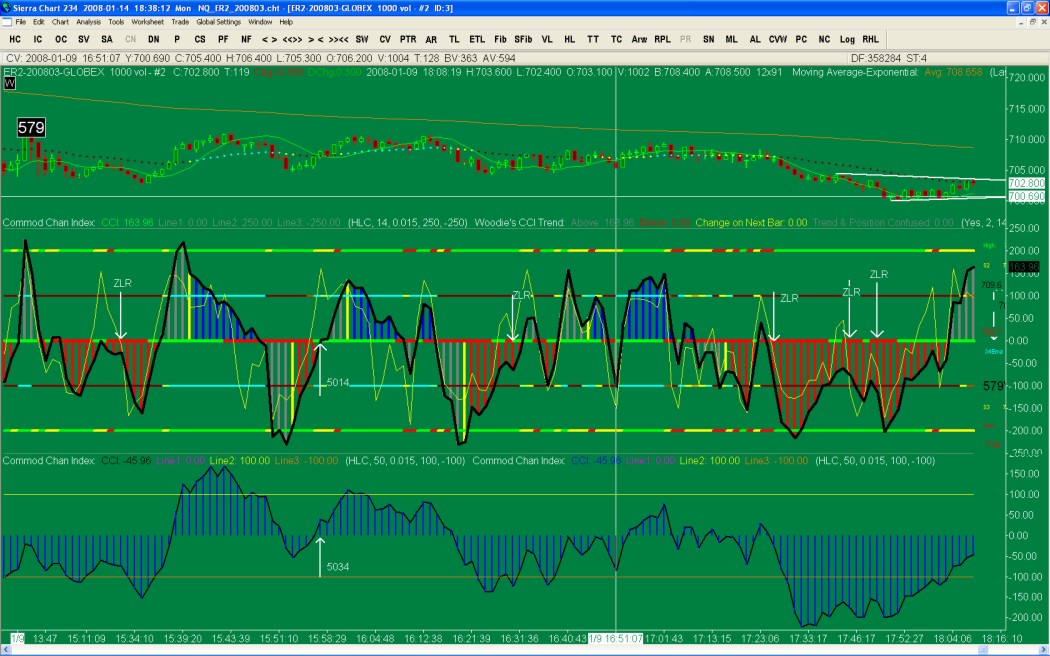Open the Window menu
The image size is (1050, 656).
click(260, 22)
